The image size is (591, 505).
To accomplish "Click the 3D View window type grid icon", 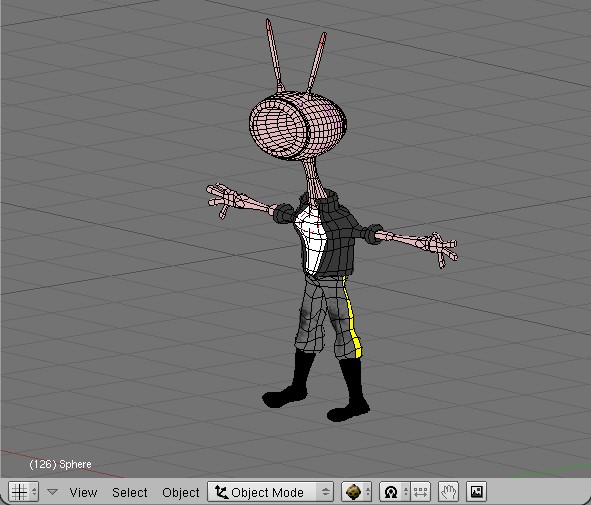I will (x=19, y=492).
